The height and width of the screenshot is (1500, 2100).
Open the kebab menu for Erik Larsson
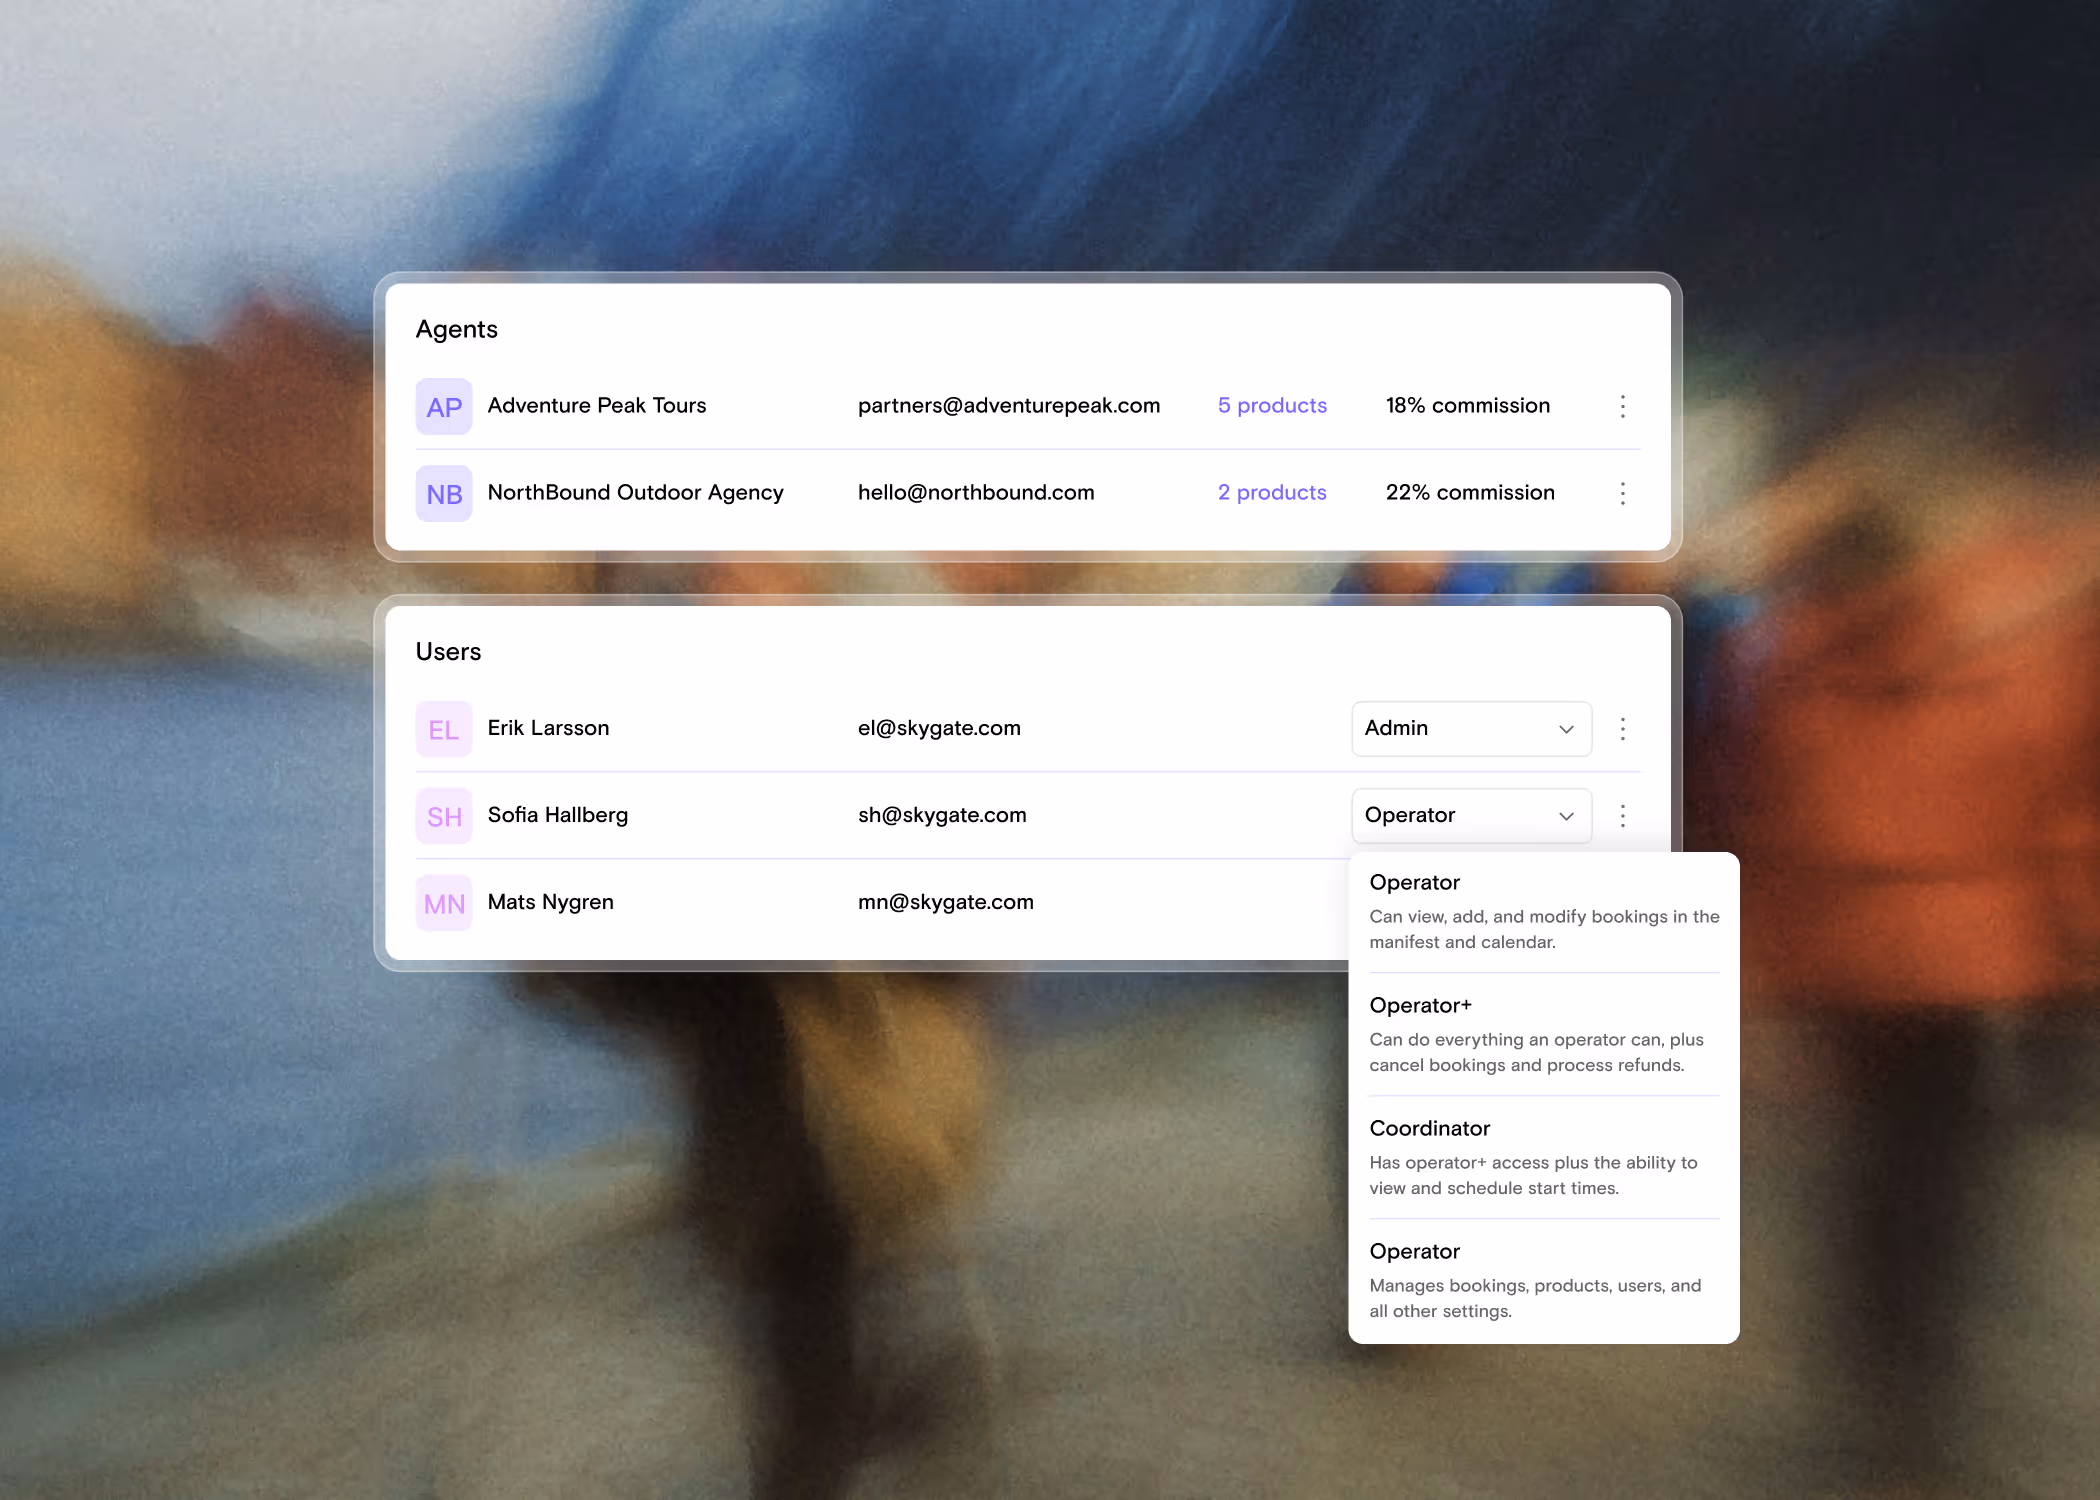tap(1622, 729)
